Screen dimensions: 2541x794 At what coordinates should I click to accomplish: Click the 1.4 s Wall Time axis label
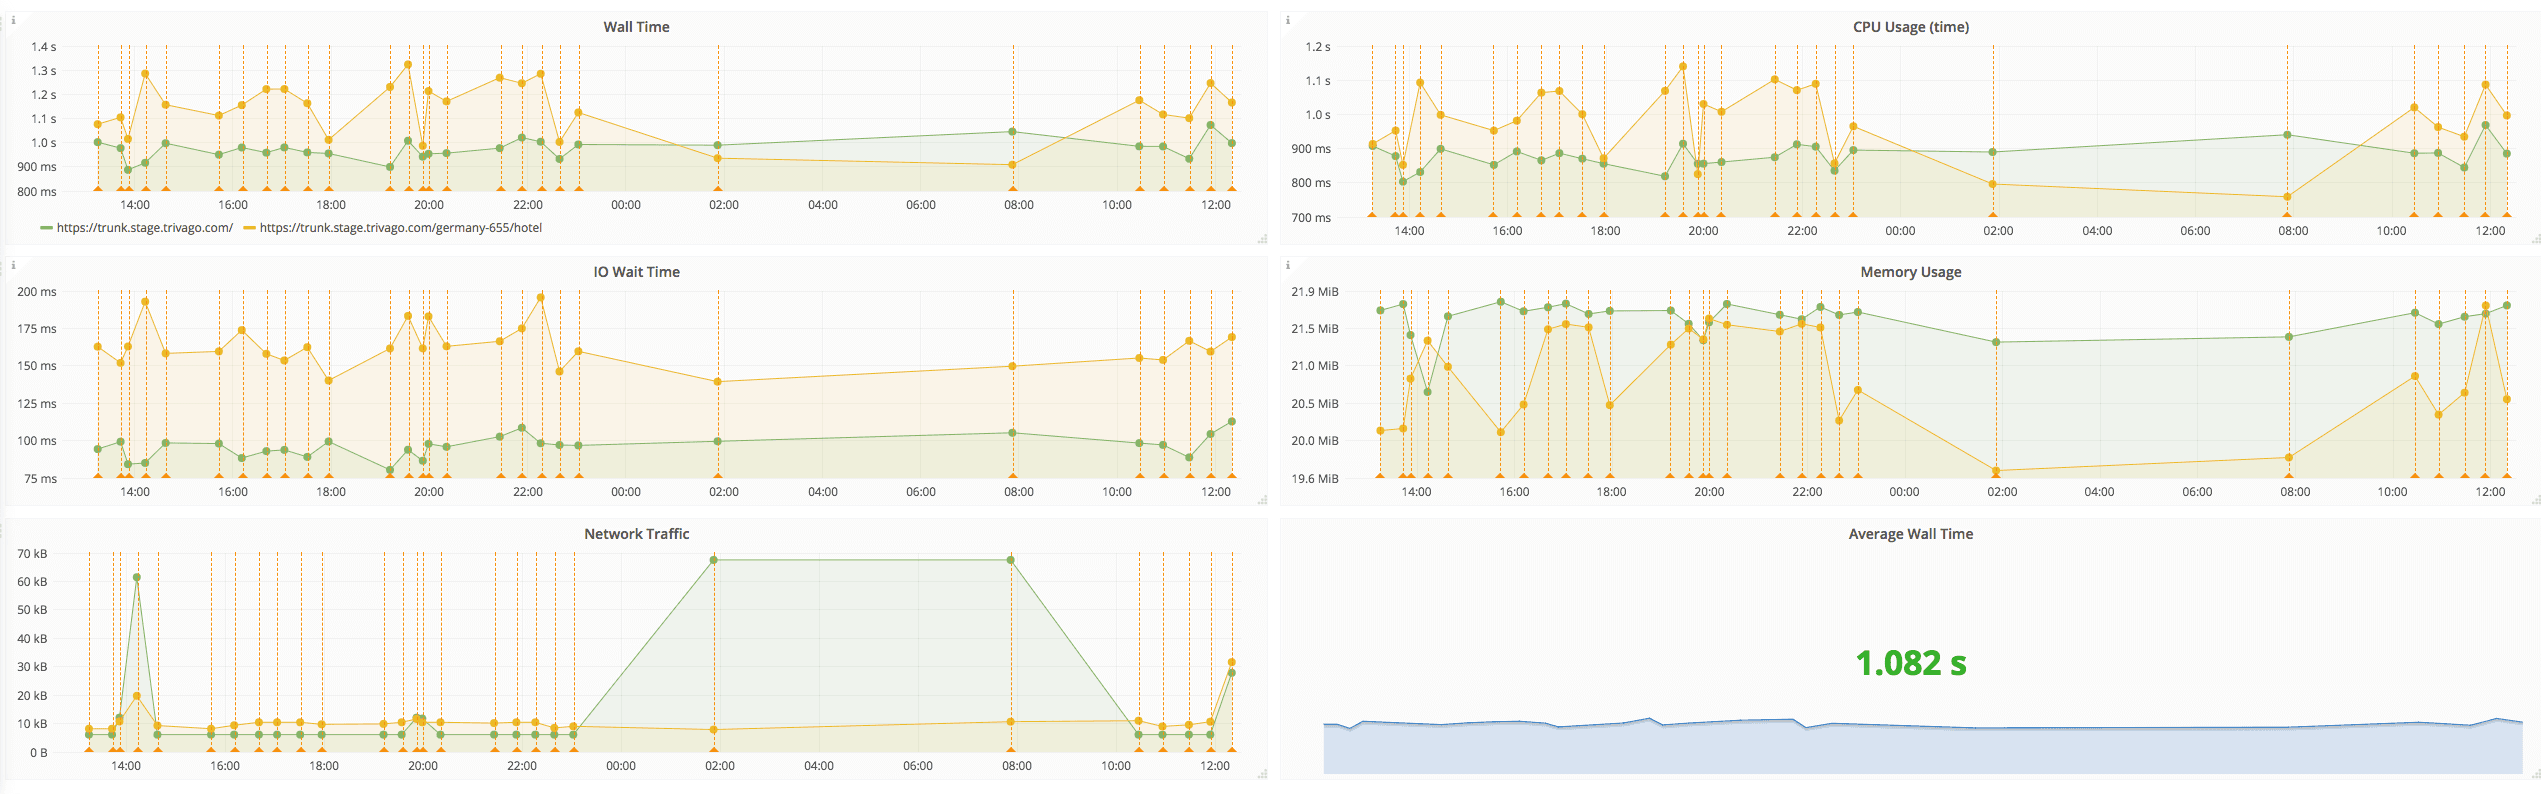(43, 47)
